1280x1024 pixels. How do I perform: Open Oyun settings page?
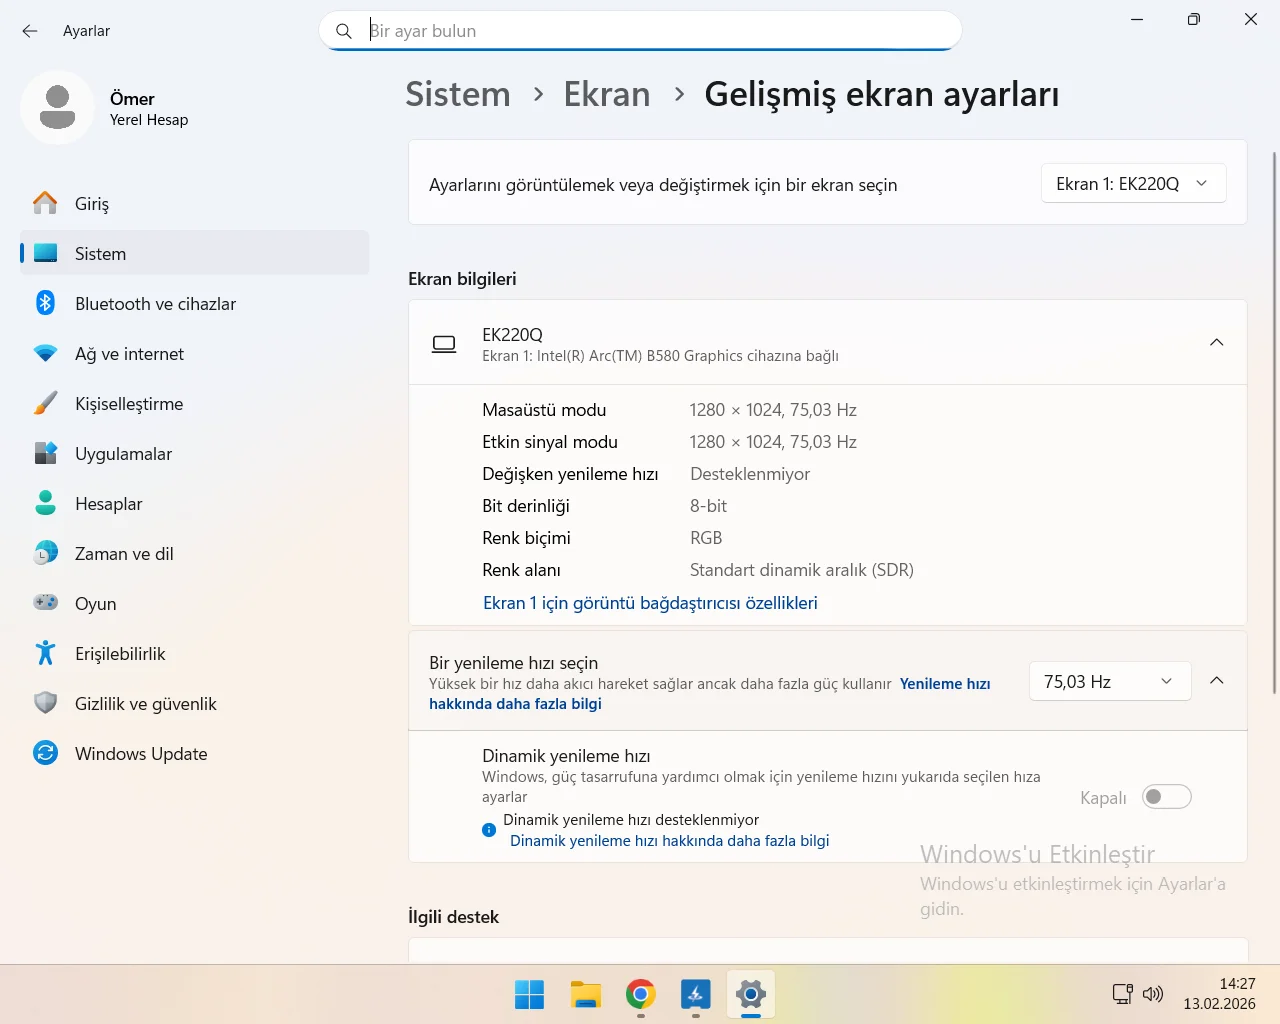[195, 603]
